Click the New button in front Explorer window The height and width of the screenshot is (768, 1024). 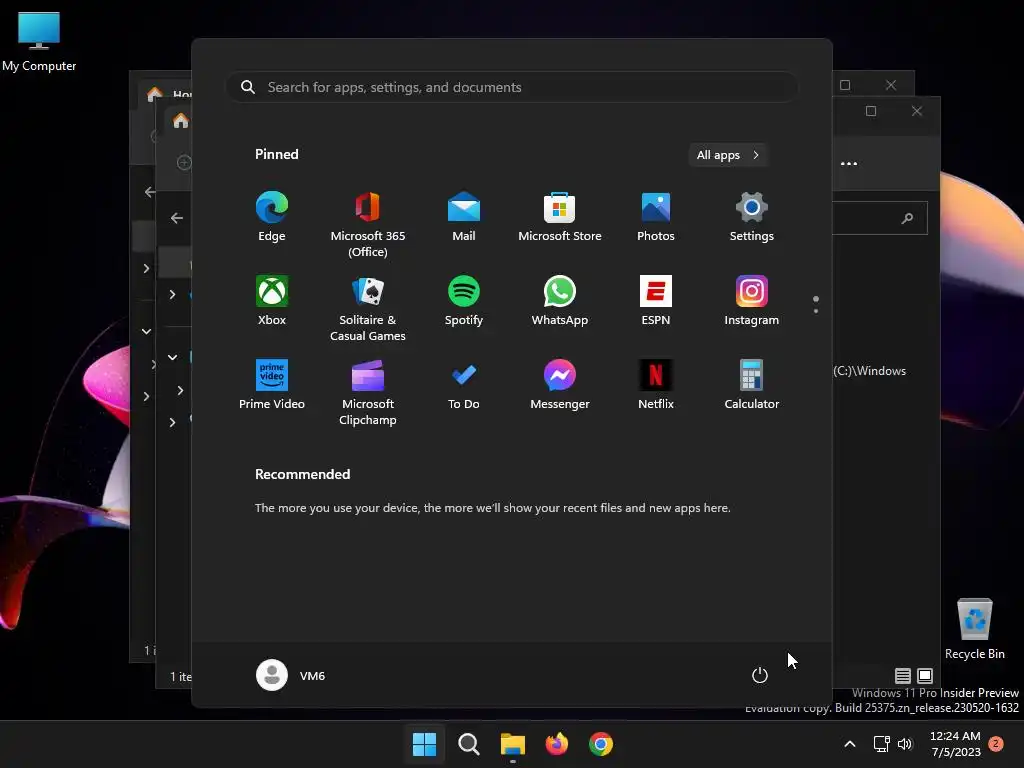coord(184,163)
